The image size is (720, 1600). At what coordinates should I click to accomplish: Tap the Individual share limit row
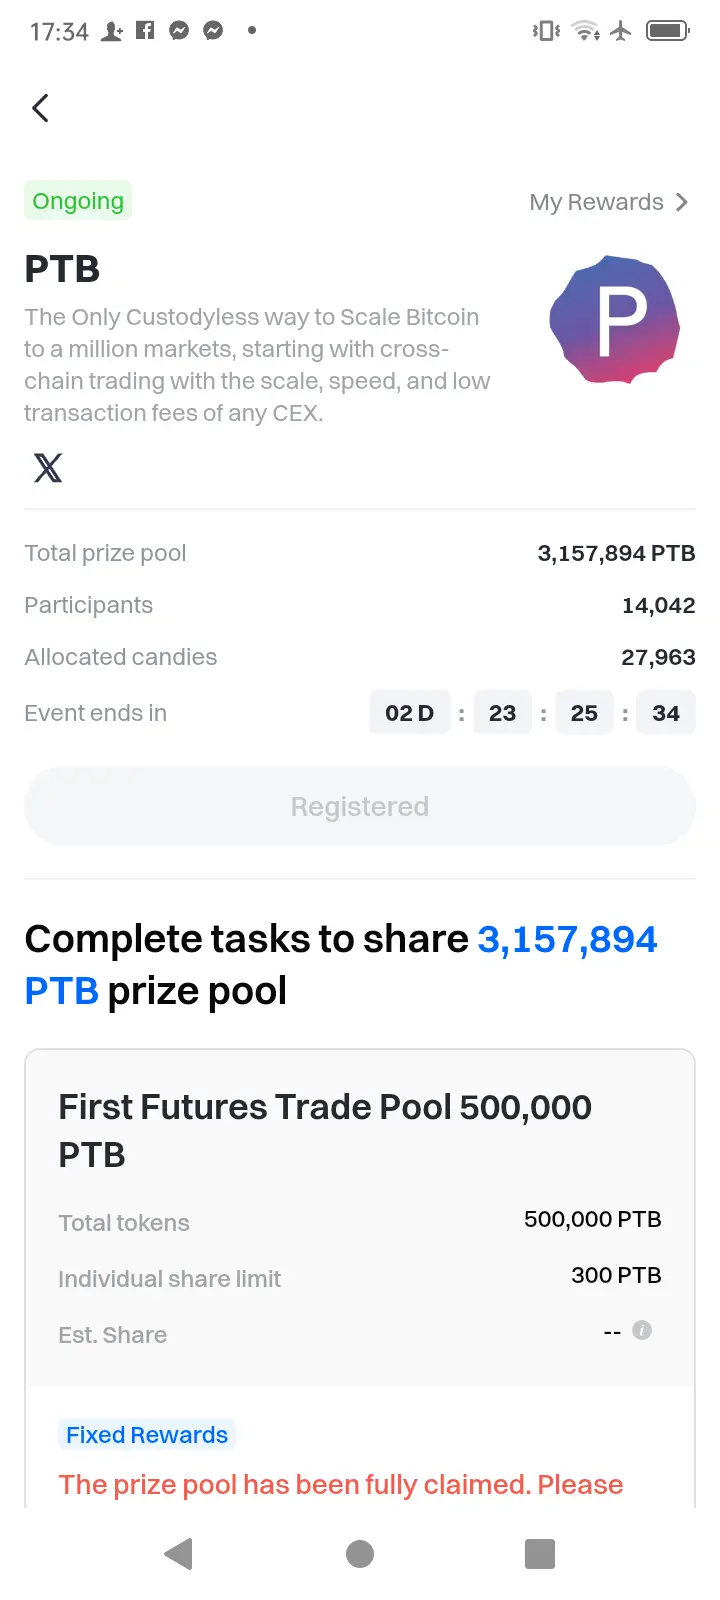(x=360, y=1277)
